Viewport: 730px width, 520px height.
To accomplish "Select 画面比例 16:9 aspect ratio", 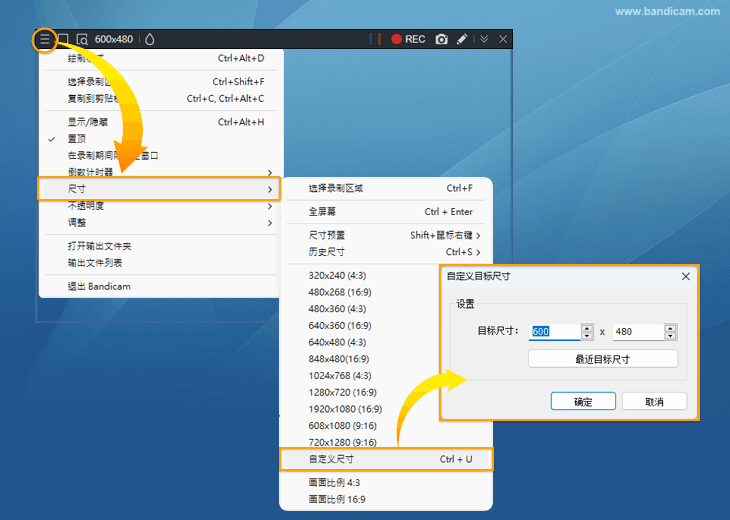I will coord(386,500).
